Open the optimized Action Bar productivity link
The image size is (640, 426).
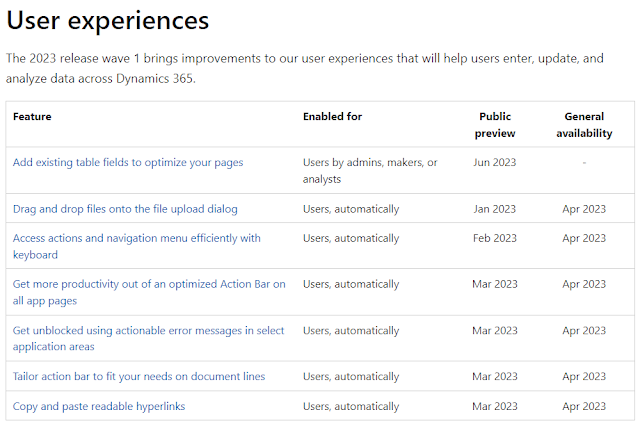click(149, 284)
